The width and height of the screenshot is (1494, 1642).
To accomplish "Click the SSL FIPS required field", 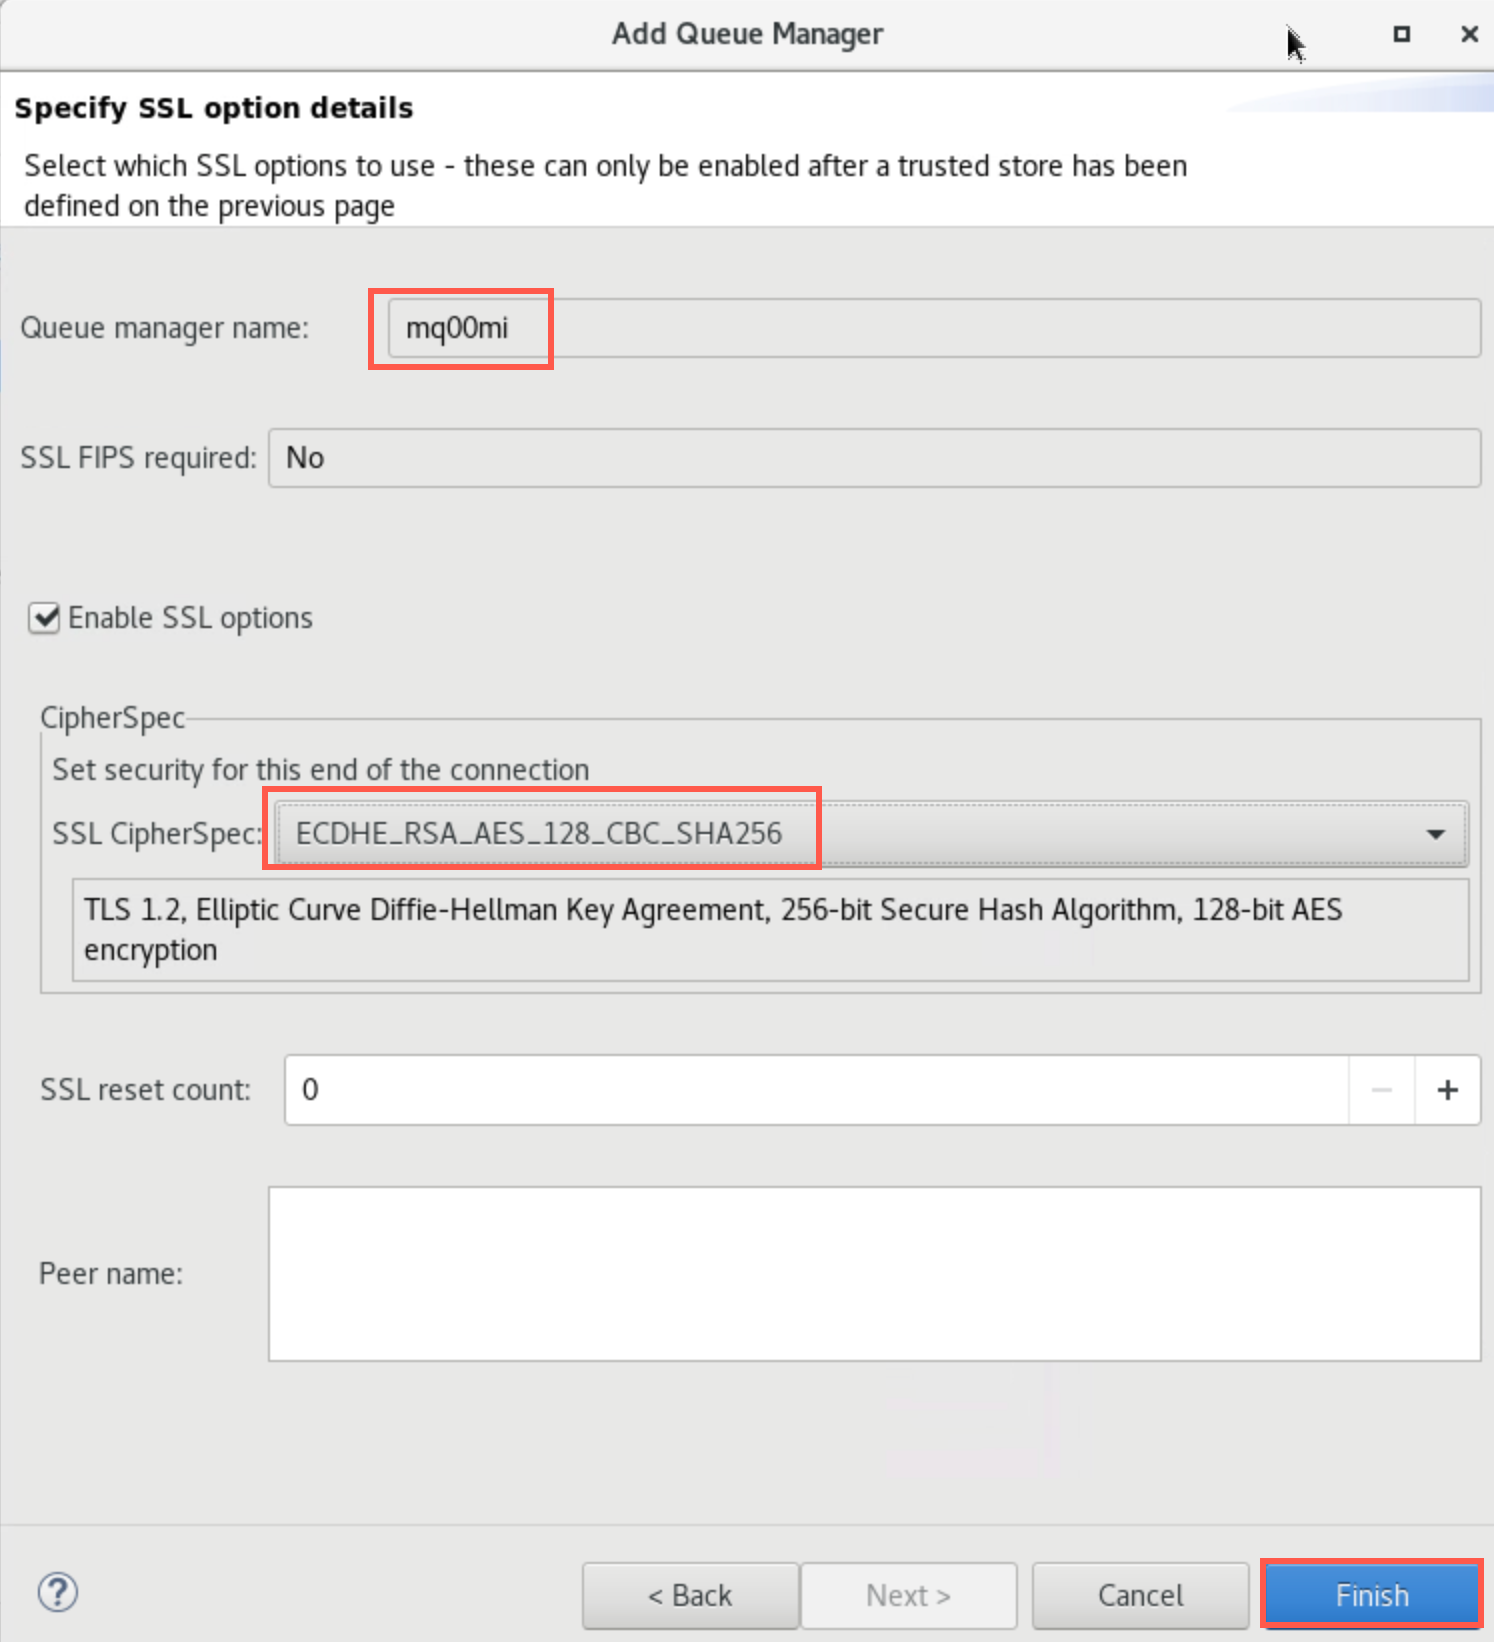I will tap(874, 458).
